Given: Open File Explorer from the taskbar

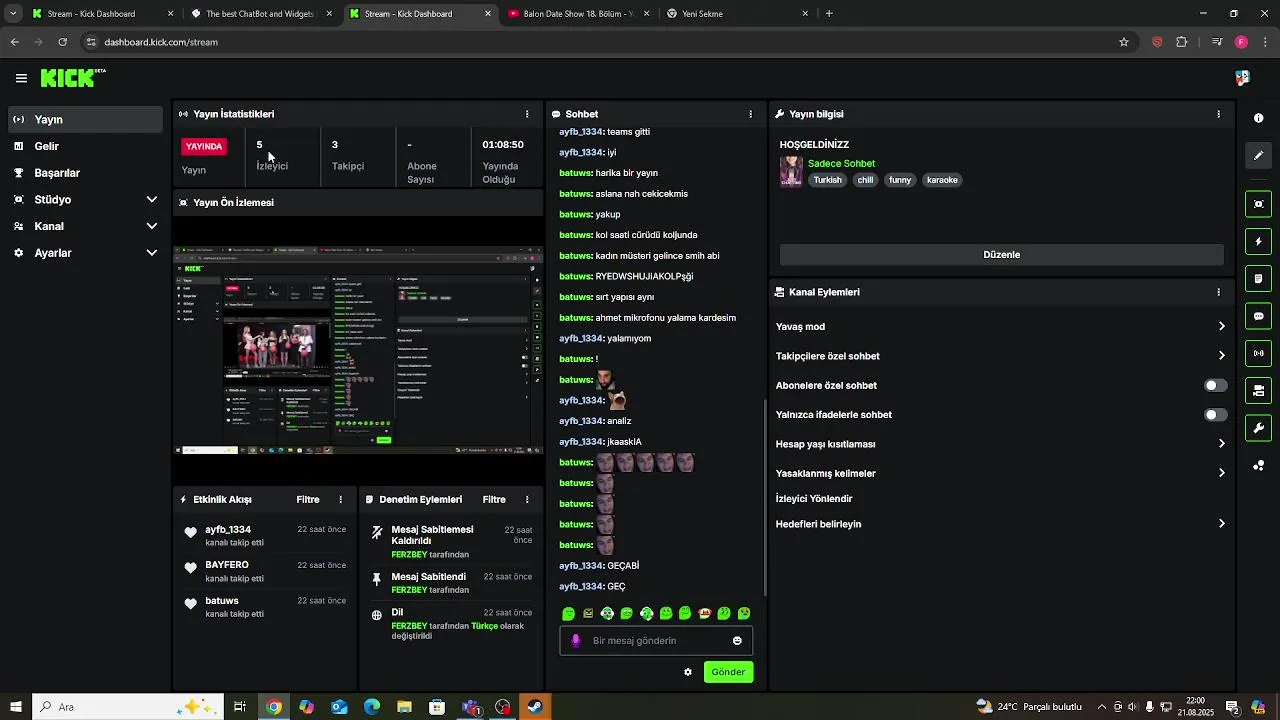Looking at the screenshot, I should pyautogui.click(x=404, y=707).
